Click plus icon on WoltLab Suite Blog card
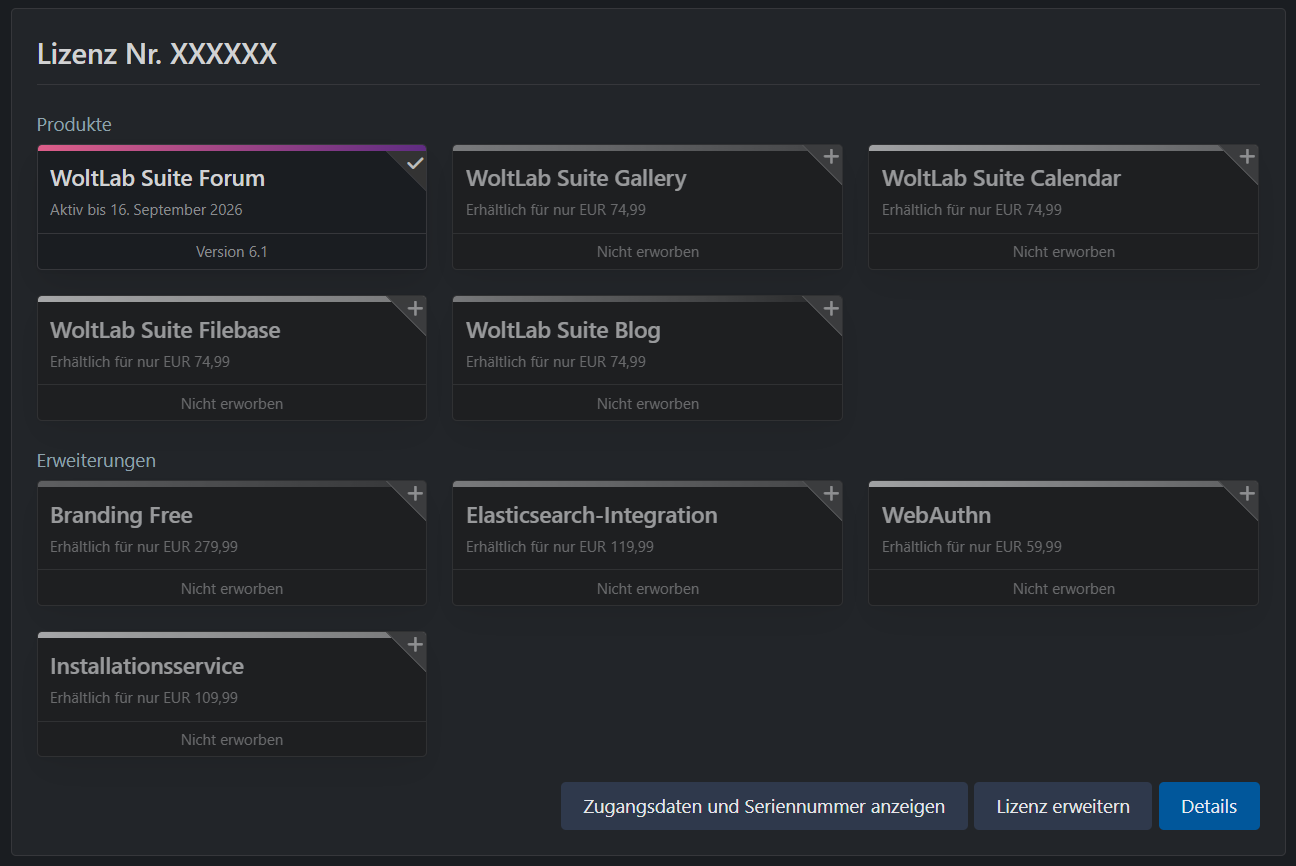This screenshot has height=866, width=1296. click(830, 309)
